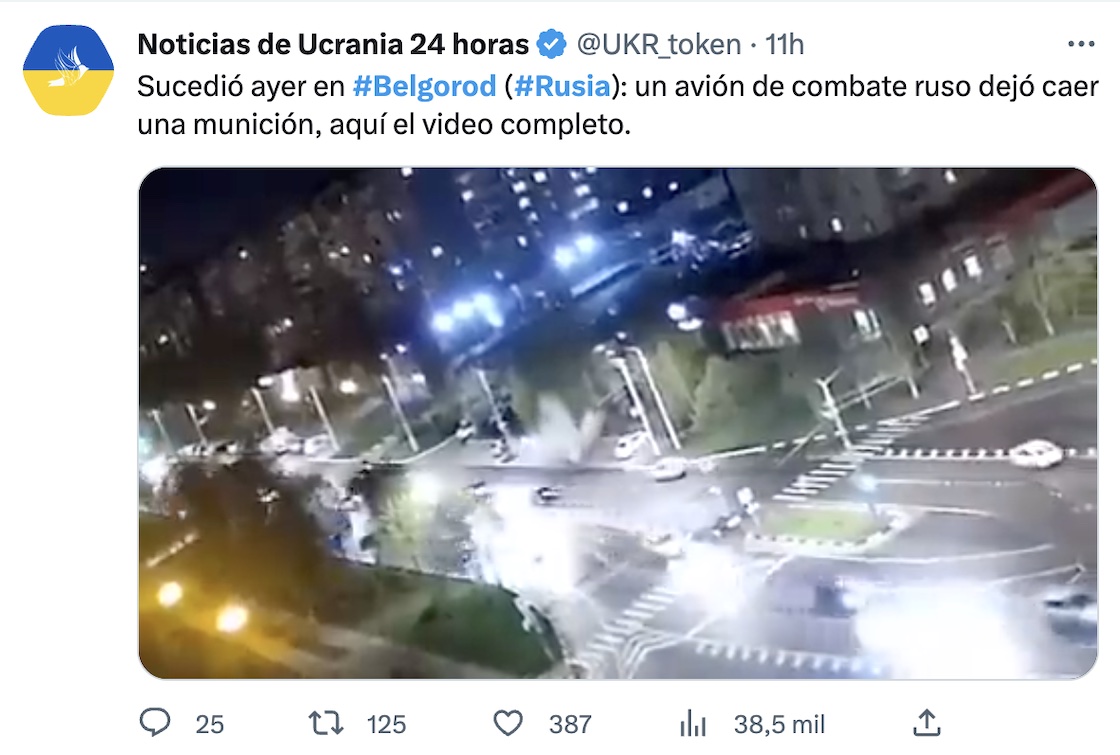Image resolution: width=1120 pixels, height=755 pixels.
Task: Open the Noticias de Ucrania 24 horas profile name
Action: point(333,44)
